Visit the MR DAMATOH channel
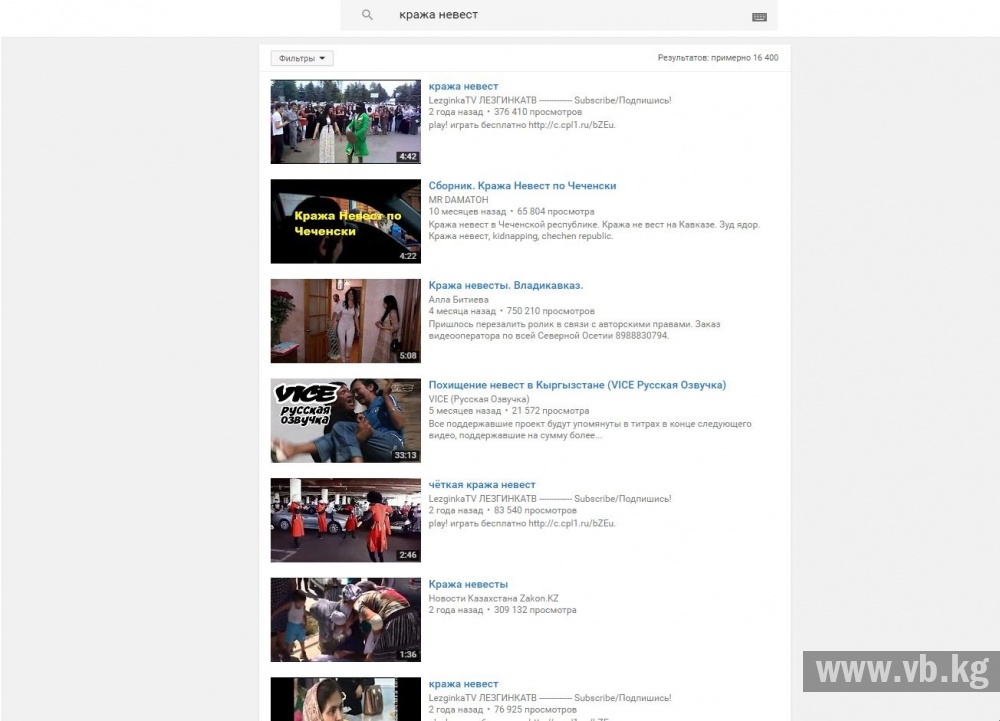 [x=459, y=200]
